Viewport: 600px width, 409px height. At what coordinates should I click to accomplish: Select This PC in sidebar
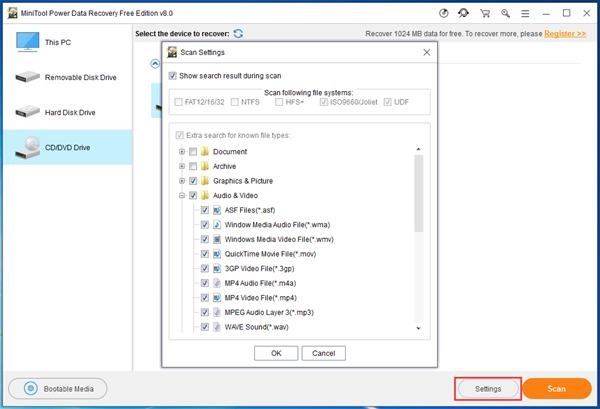tap(68, 42)
